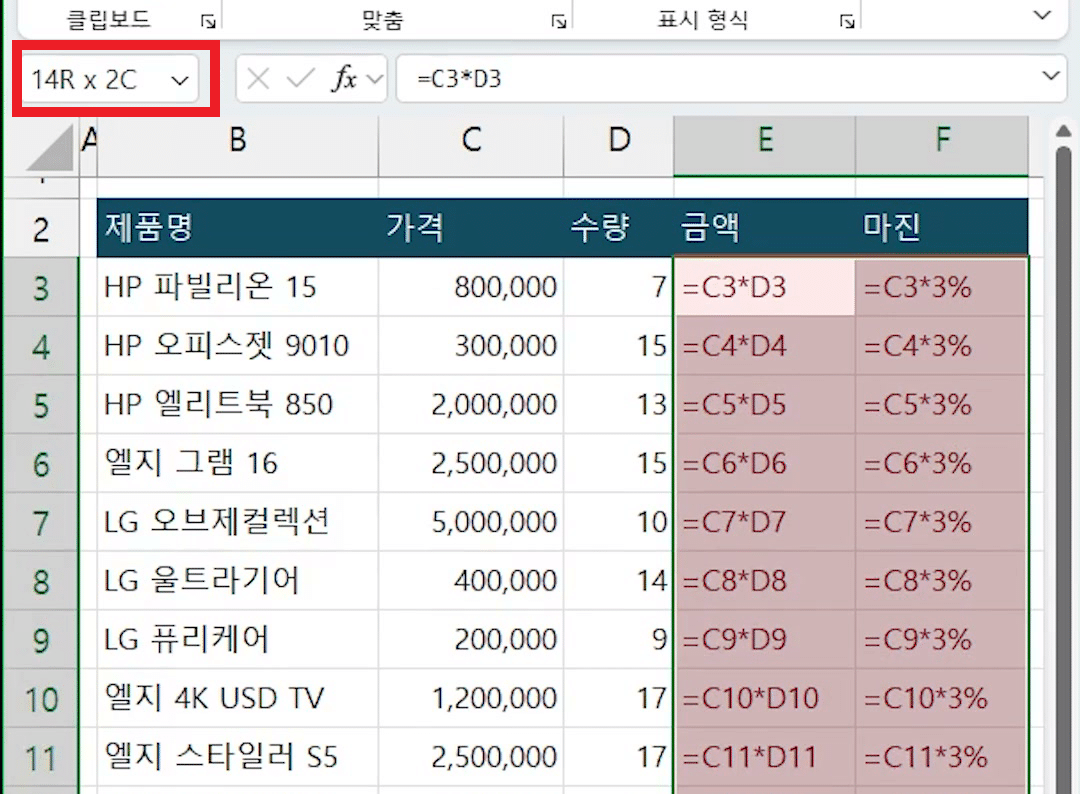
Task: Open the number format (표시 형식) dialog launcher
Action: coord(847,21)
